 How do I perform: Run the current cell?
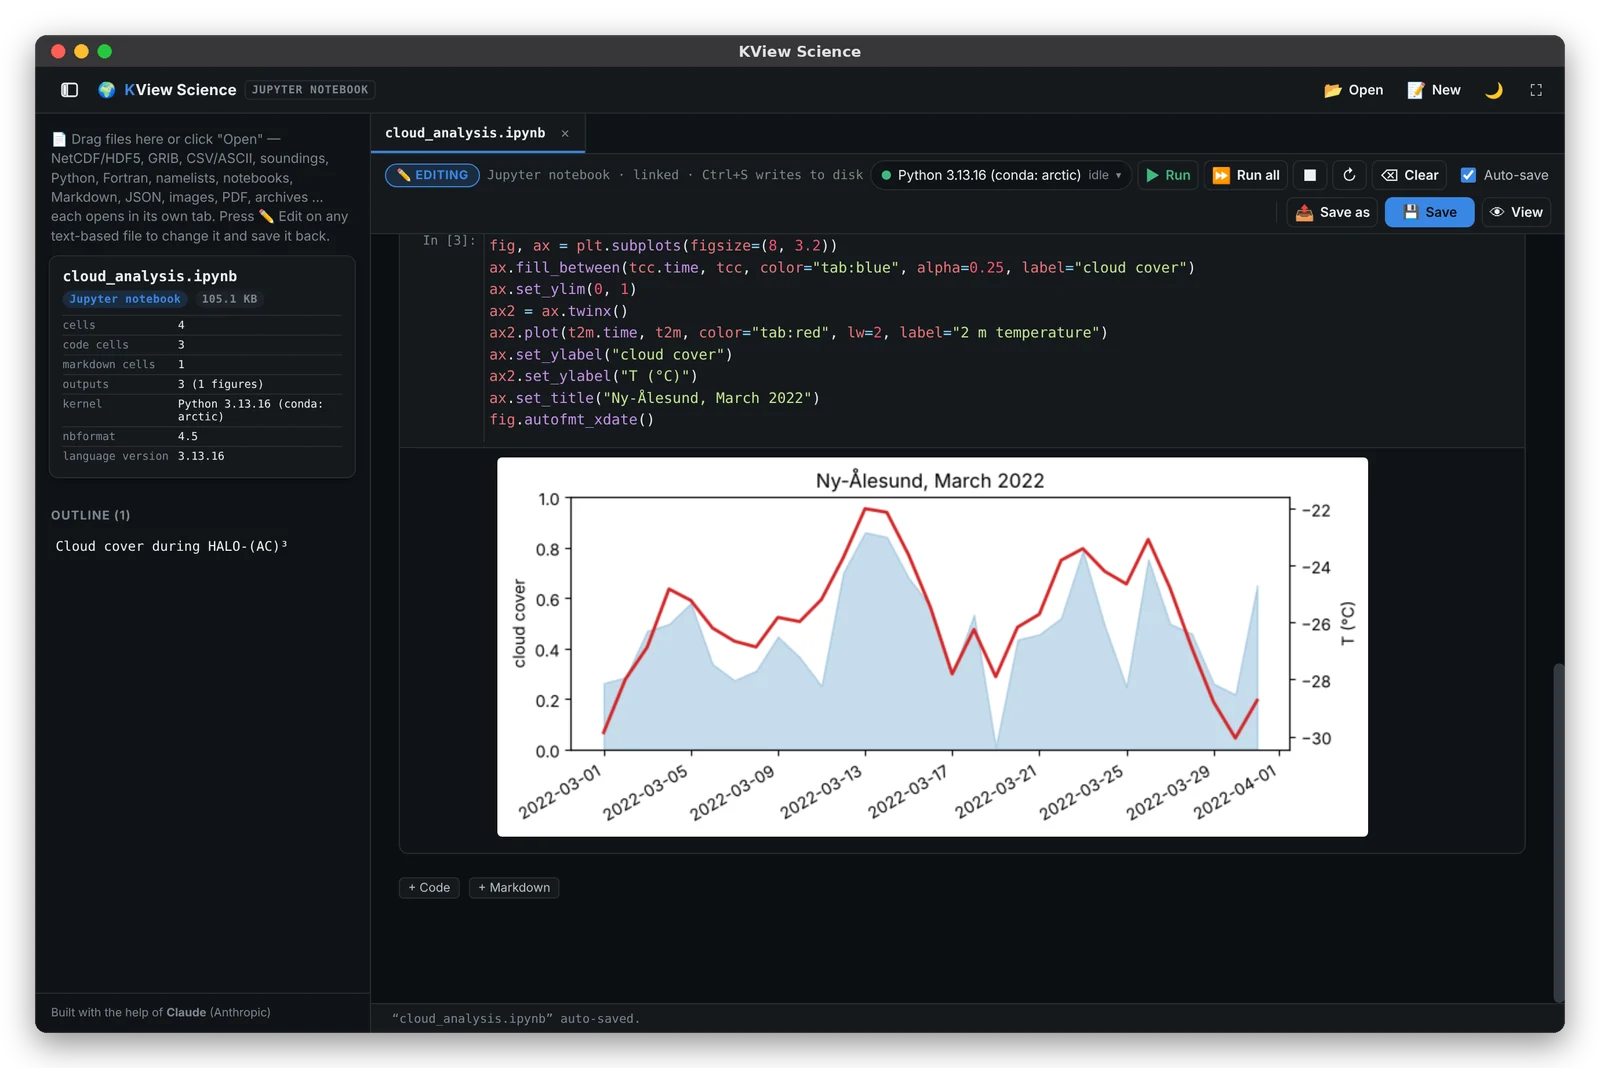pos(1168,175)
